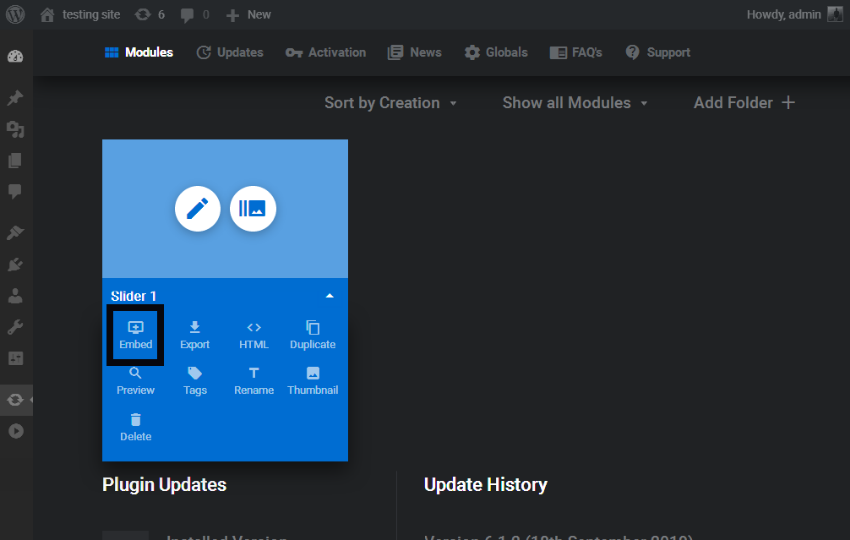850x540 pixels.
Task: Open Media from the sidebar icon
Action: tap(15, 129)
